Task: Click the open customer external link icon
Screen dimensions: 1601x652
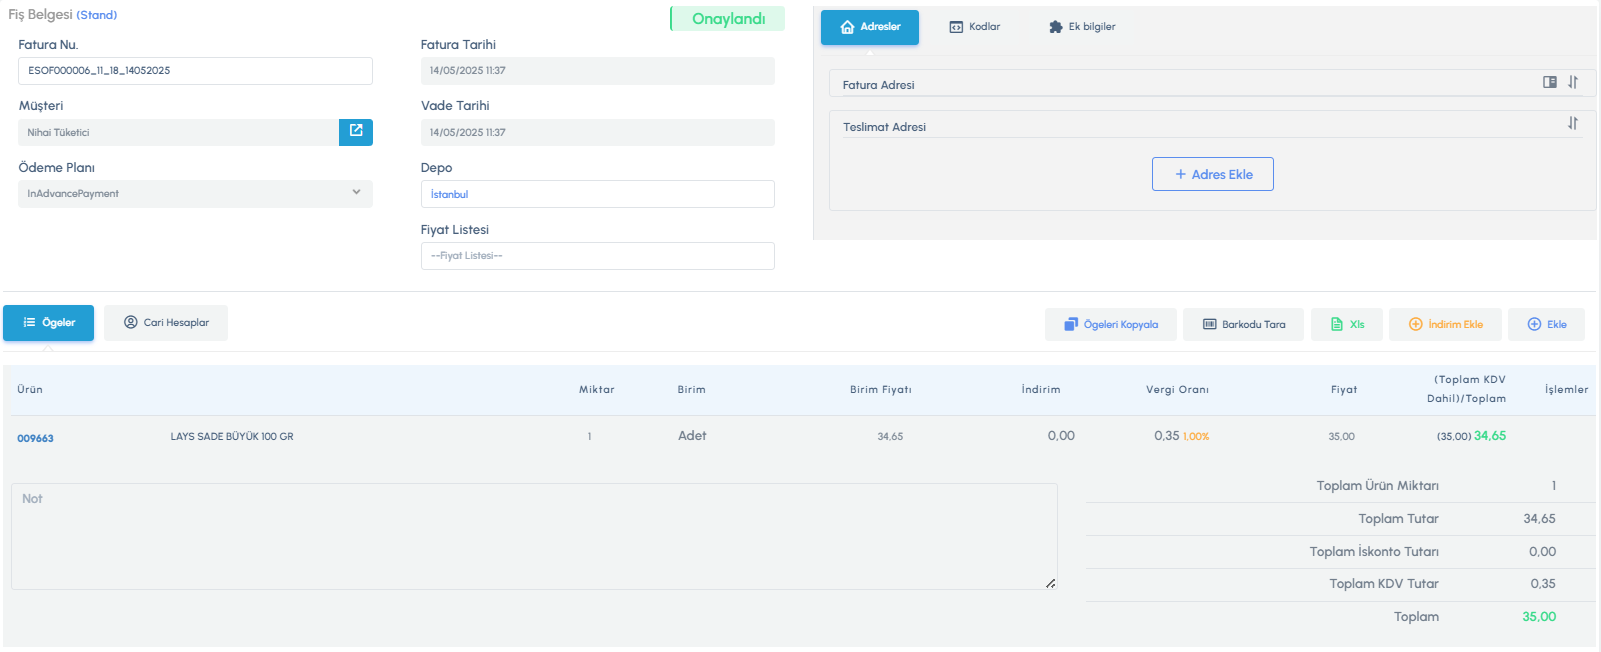Action: point(355,132)
